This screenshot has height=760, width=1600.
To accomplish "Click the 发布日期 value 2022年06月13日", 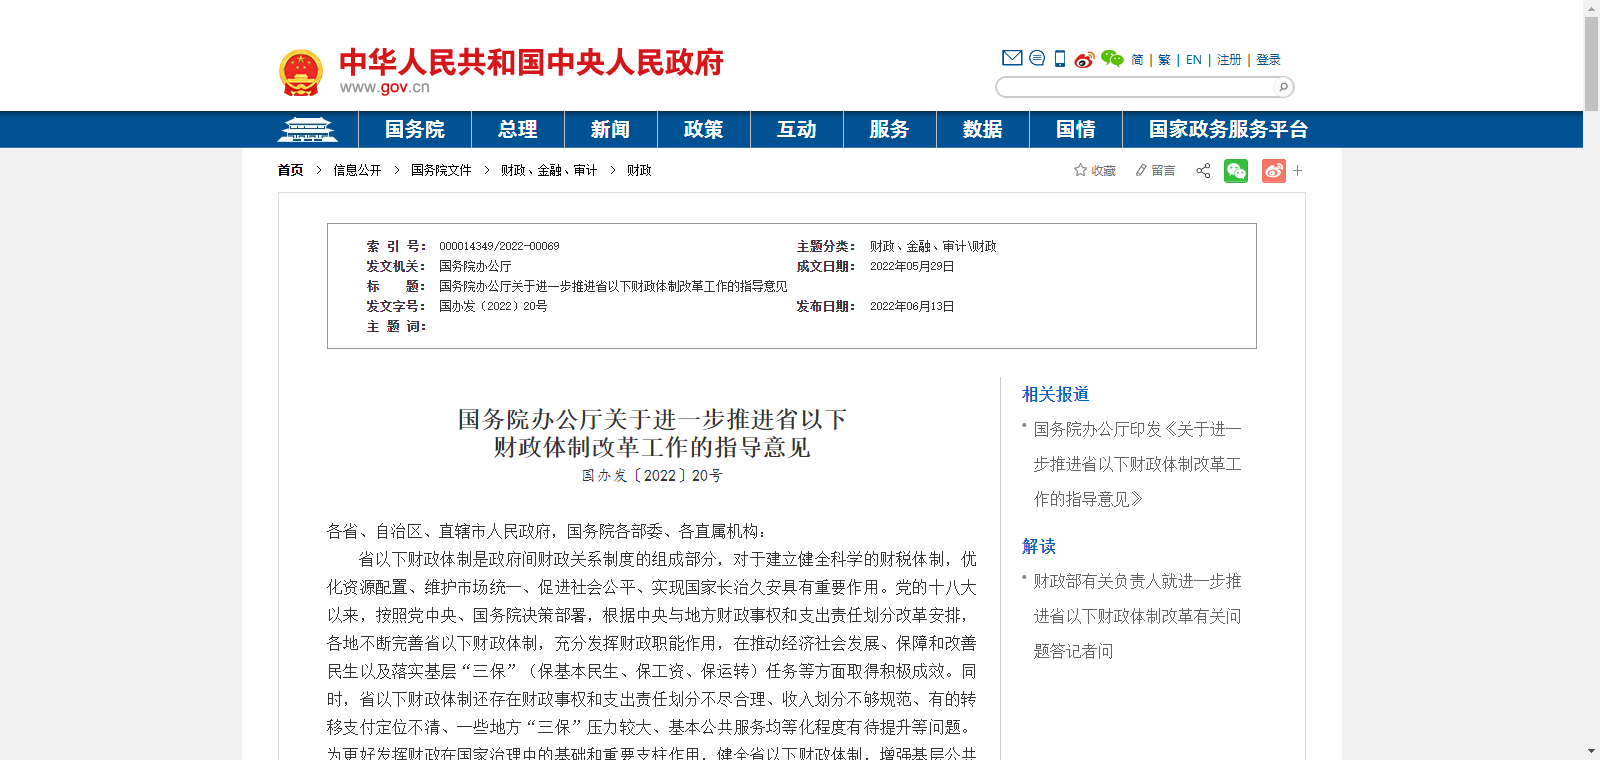I will coord(912,306).
